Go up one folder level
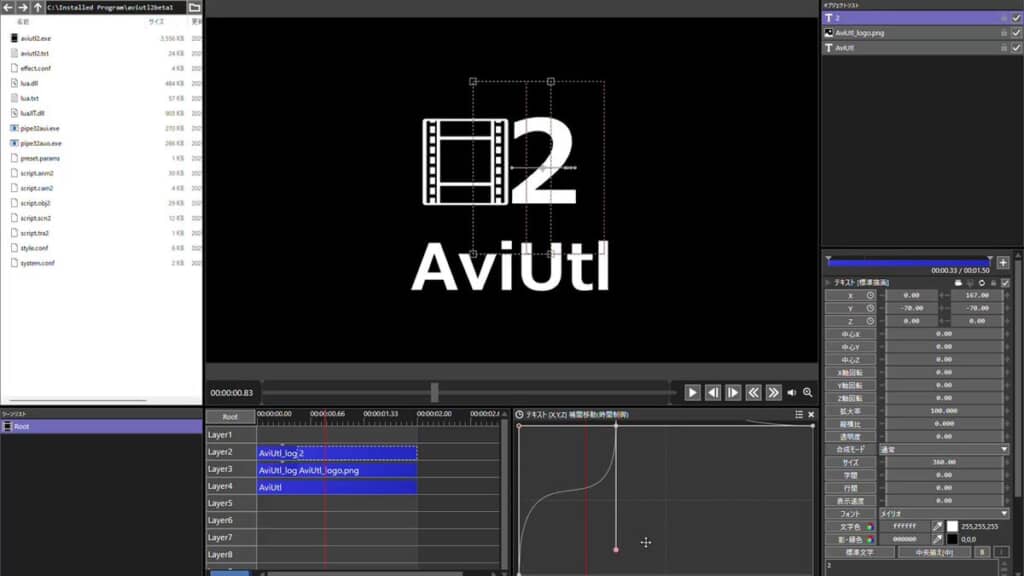This screenshot has width=1024, height=576. click(x=38, y=7)
